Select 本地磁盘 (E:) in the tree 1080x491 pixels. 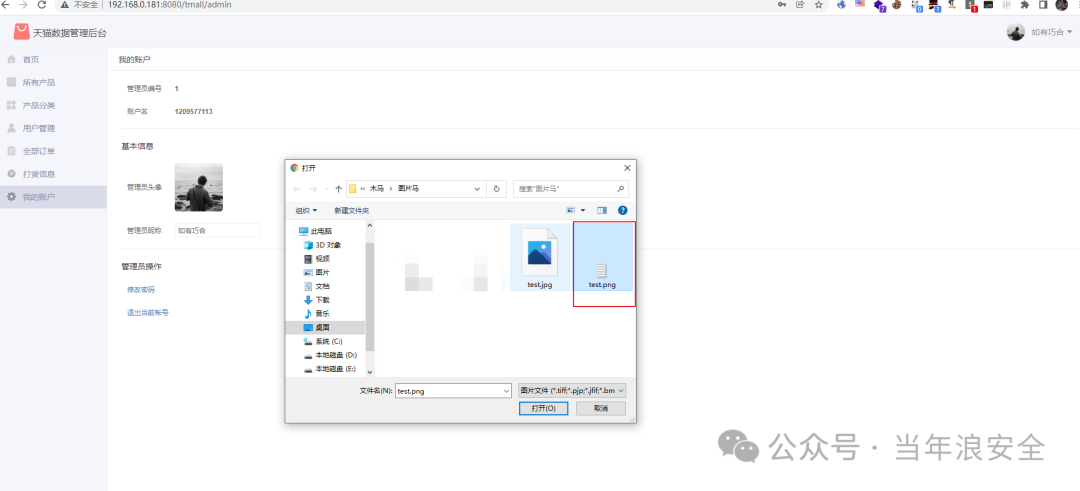point(330,370)
